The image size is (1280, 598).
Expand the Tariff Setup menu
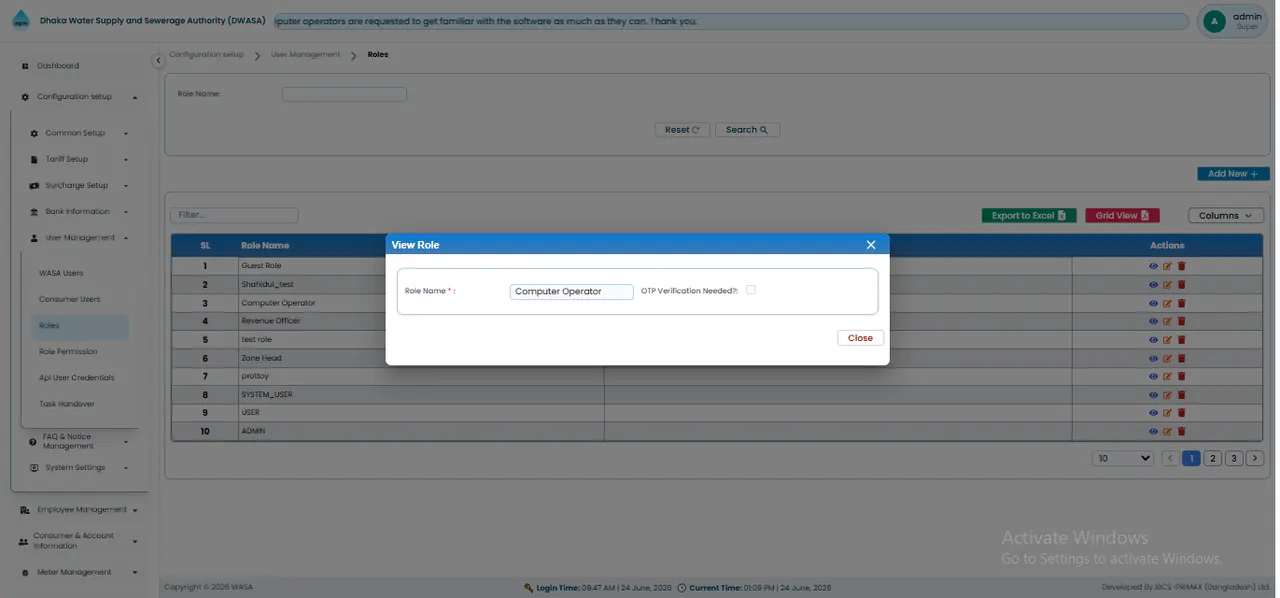pyautogui.click(x=78, y=159)
